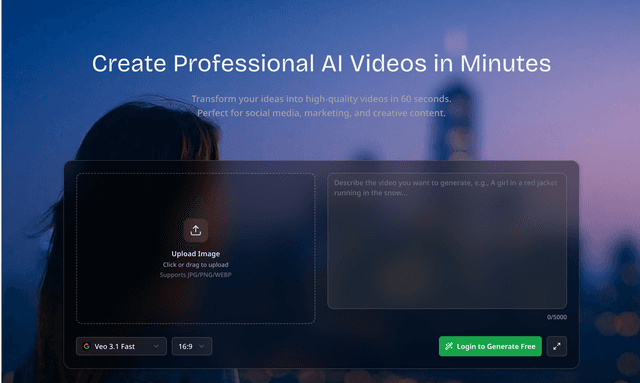Click the 'Click or drag to upload' text

[x=196, y=265]
